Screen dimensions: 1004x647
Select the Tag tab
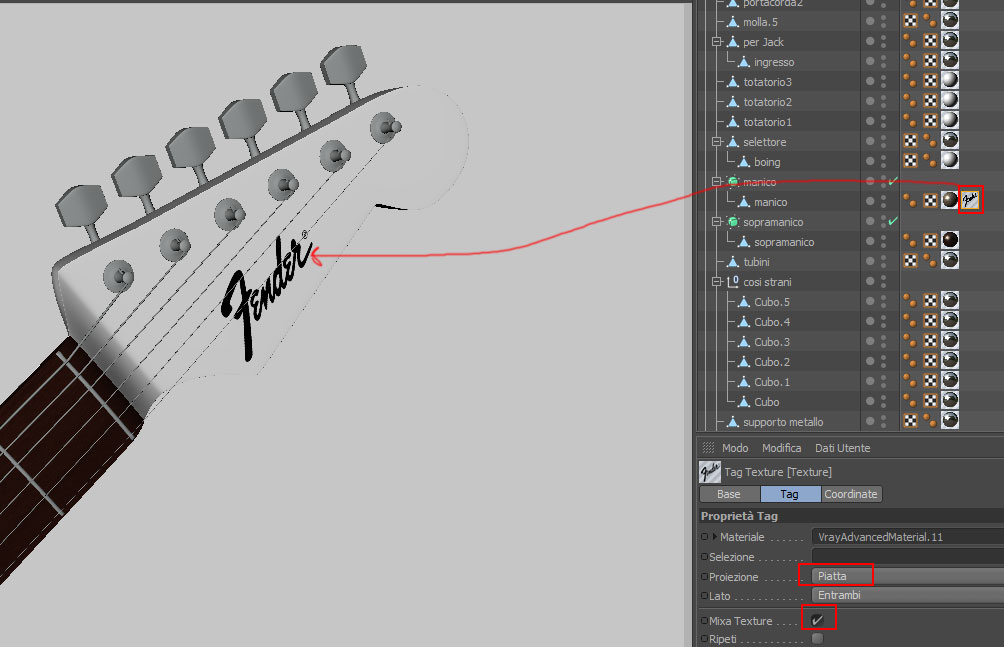click(790, 494)
